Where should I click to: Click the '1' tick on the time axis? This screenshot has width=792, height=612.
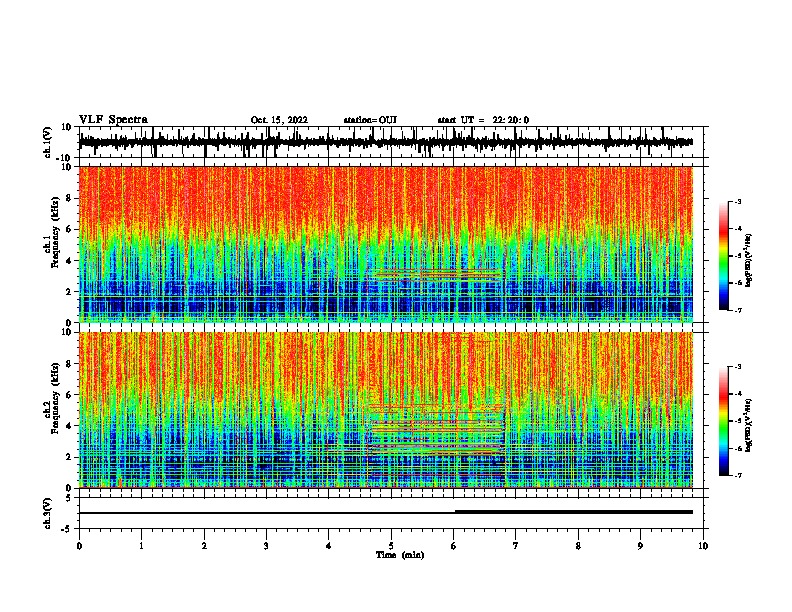[141, 546]
